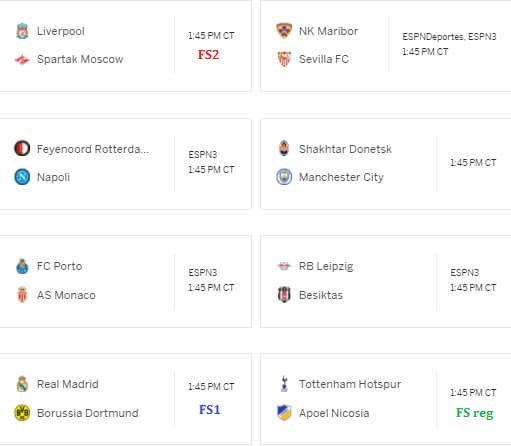Open the AS Monaco team name
Image resolution: width=511 pixels, height=446 pixels.
click(x=66, y=295)
